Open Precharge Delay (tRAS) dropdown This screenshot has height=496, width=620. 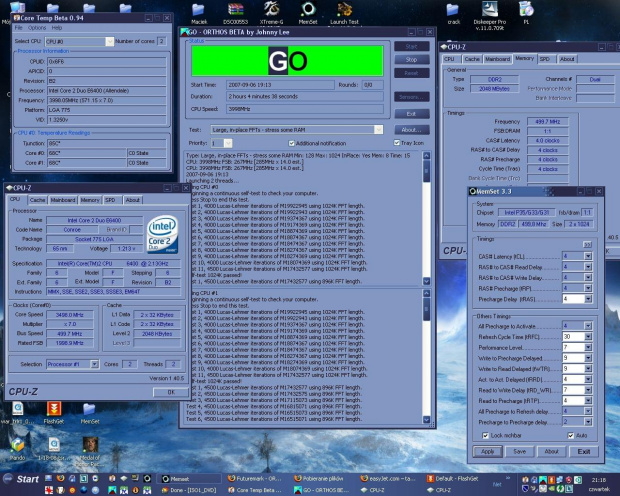(588, 299)
